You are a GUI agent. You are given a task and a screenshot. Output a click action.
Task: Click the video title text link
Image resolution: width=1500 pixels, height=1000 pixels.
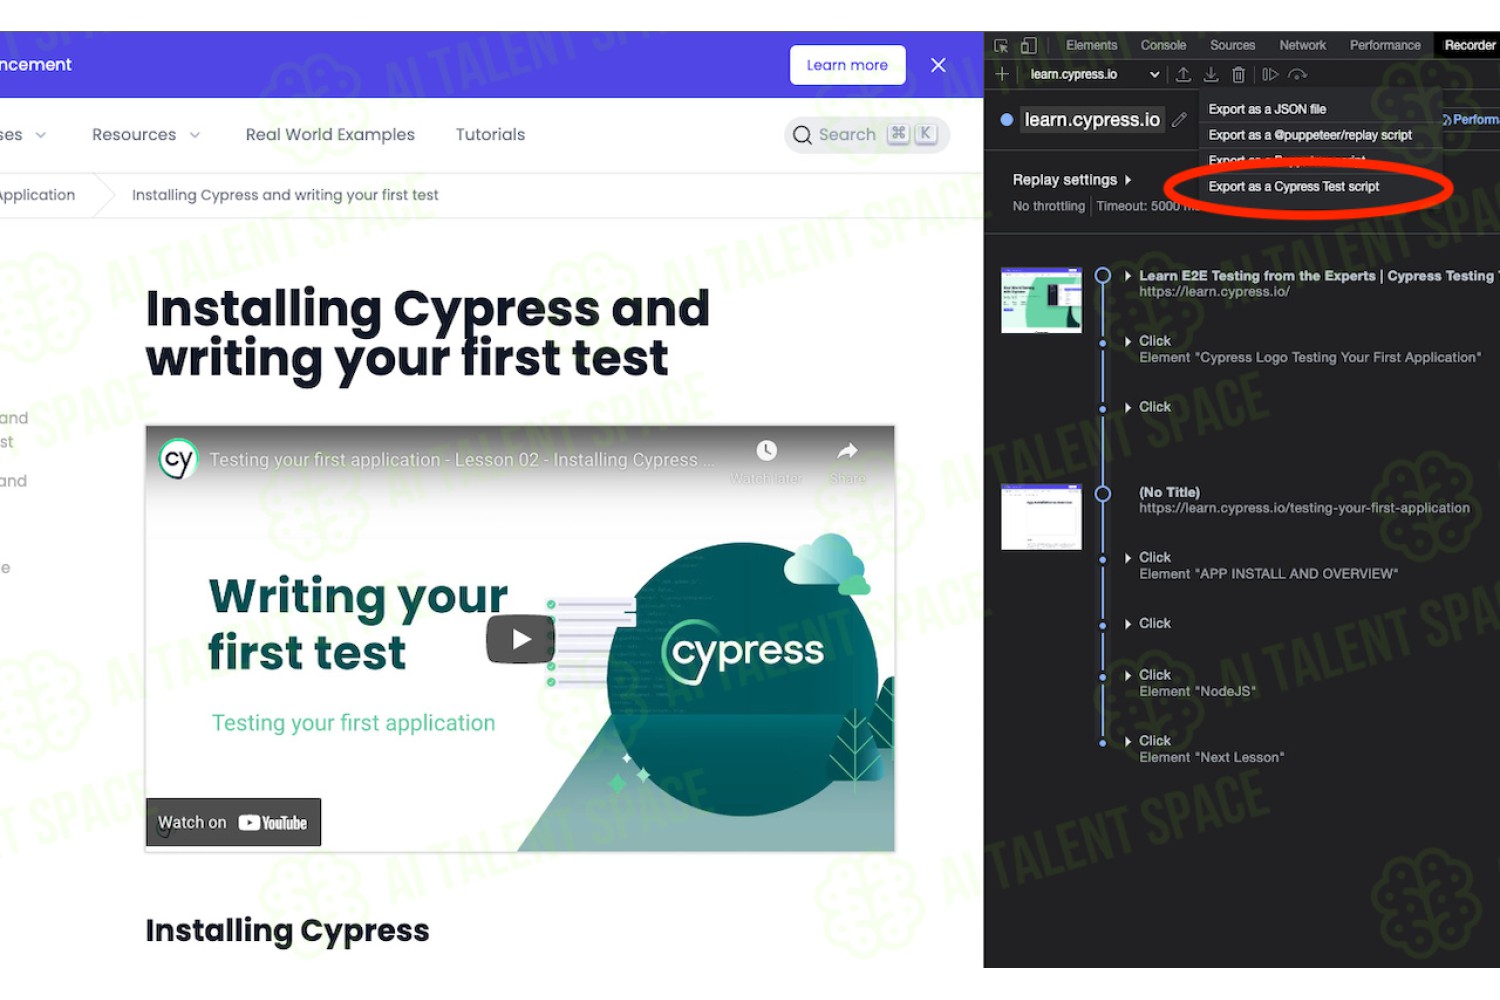click(x=461, y=460)
